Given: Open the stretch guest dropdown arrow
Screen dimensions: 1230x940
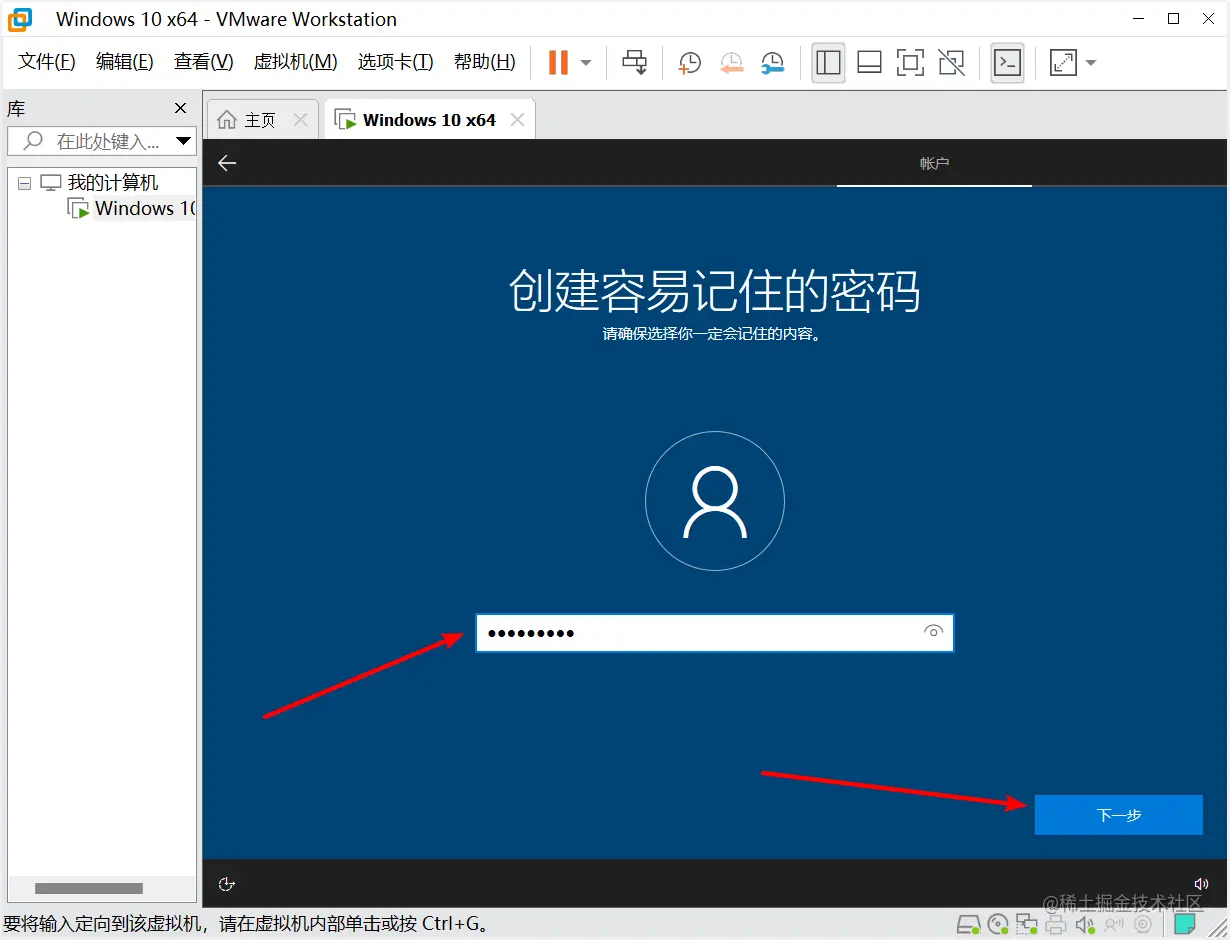Looking at the screenshot, I should [1091, 62].
